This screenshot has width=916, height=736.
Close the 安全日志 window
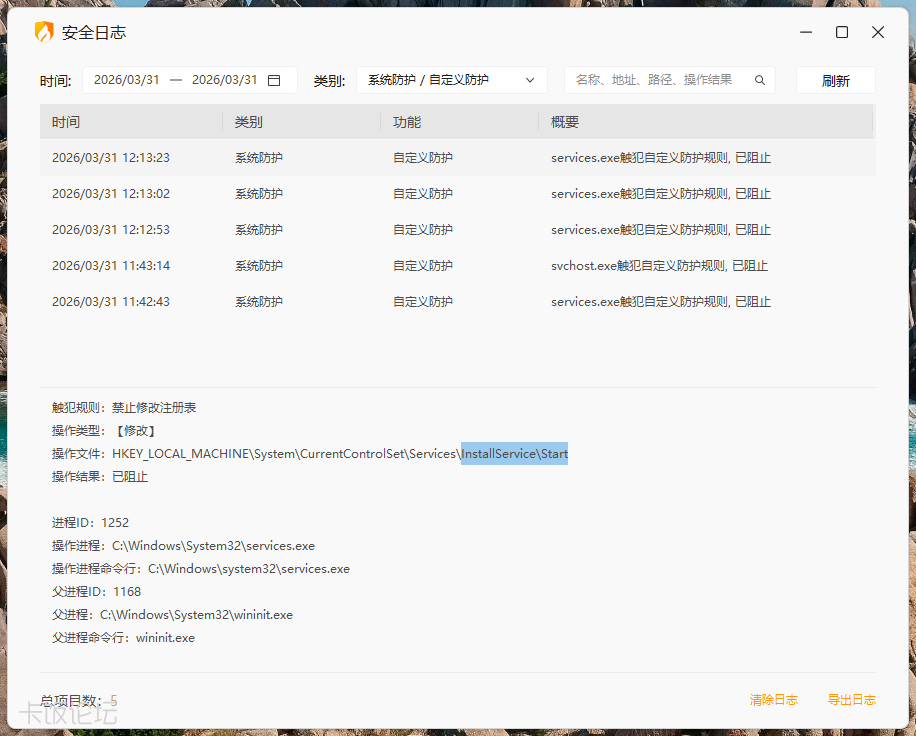[x=877, y=32]
